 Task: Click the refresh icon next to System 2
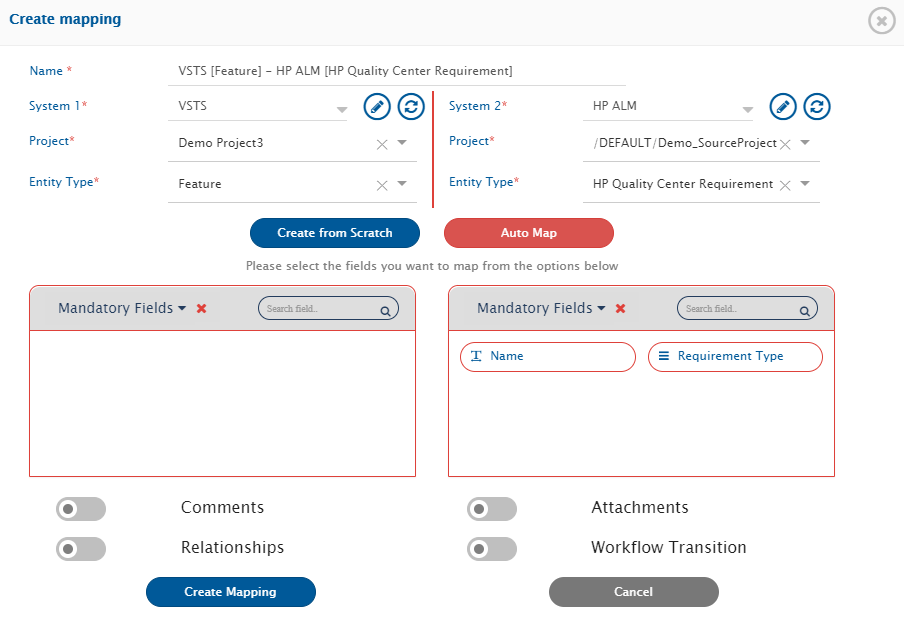pos(817,106)
